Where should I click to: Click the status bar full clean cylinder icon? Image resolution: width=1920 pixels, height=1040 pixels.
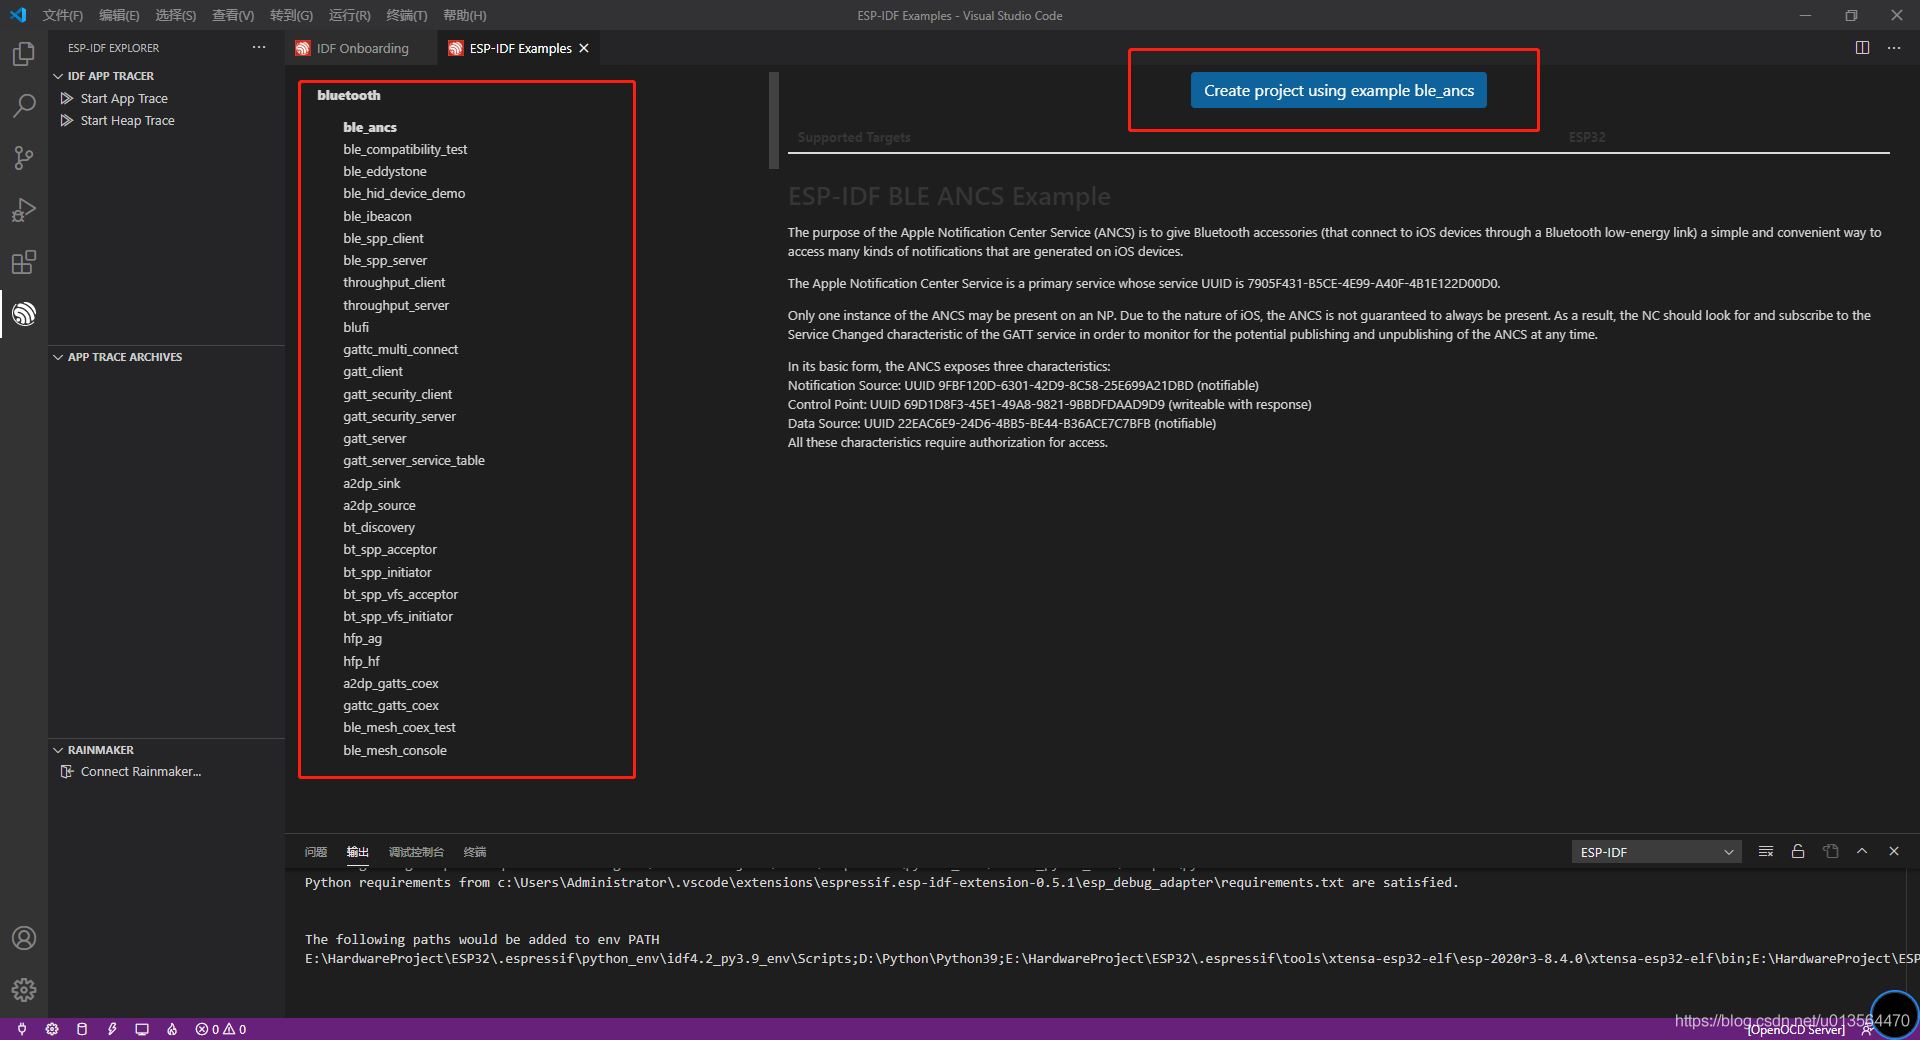[x=82, y=1029]
